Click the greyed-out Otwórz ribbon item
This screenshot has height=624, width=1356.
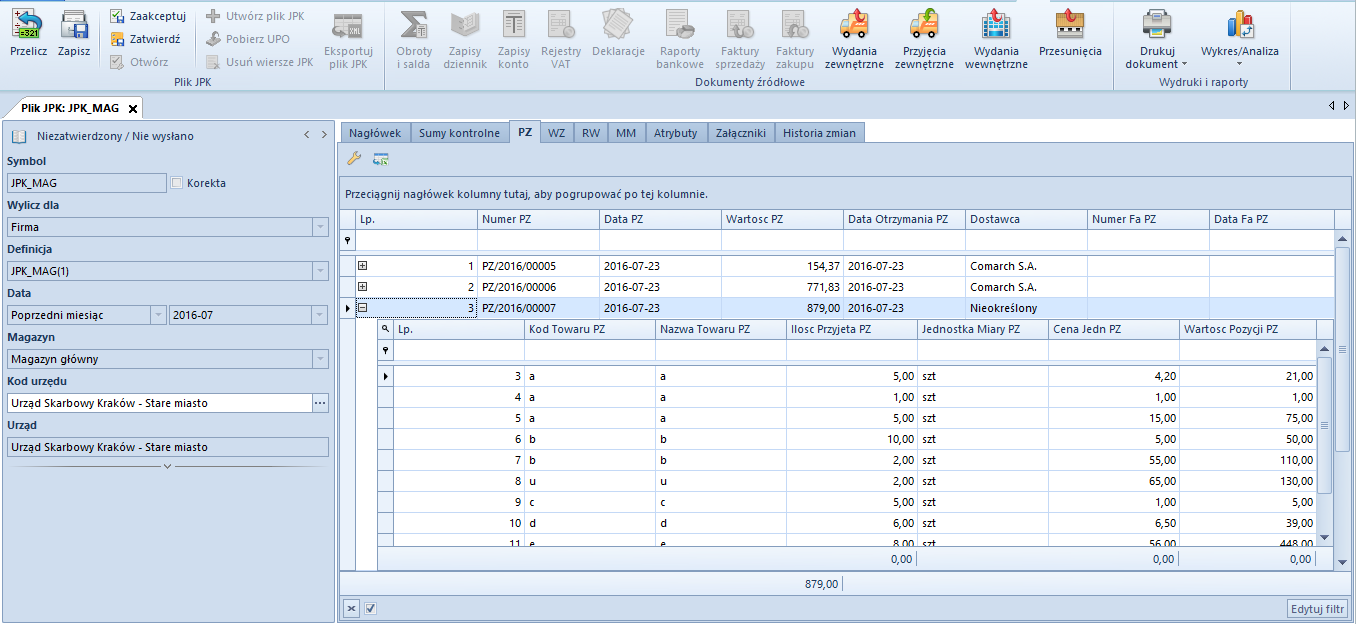click(x=139, y=62)
